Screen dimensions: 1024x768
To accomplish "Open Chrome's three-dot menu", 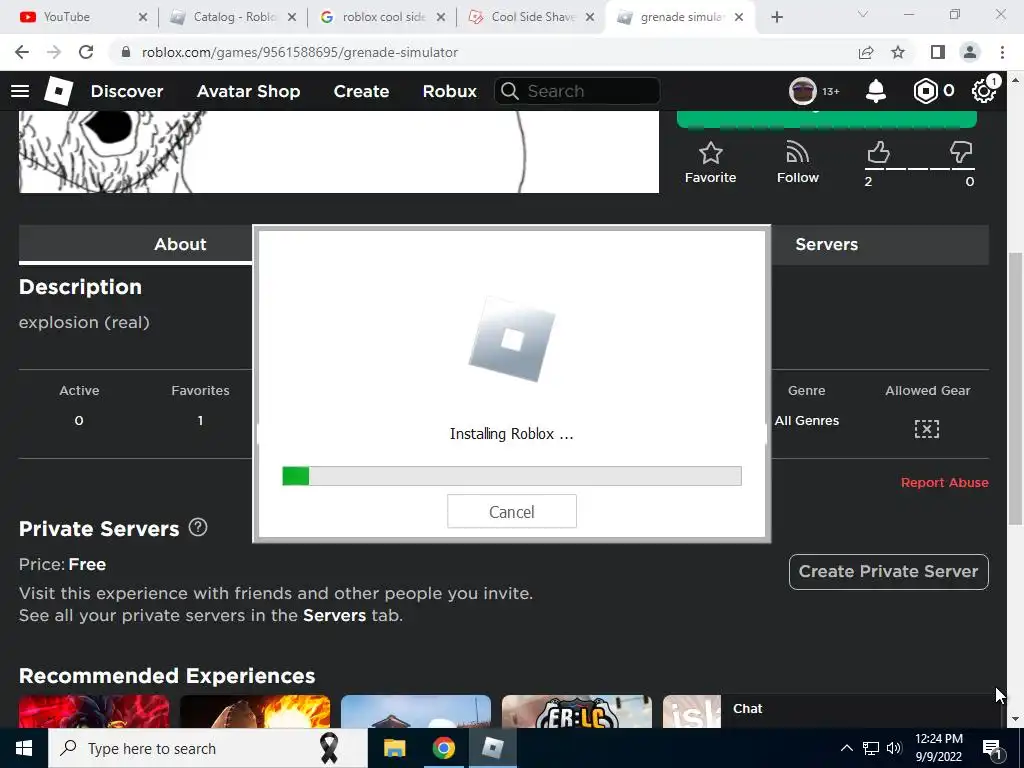I will 1002,52.
